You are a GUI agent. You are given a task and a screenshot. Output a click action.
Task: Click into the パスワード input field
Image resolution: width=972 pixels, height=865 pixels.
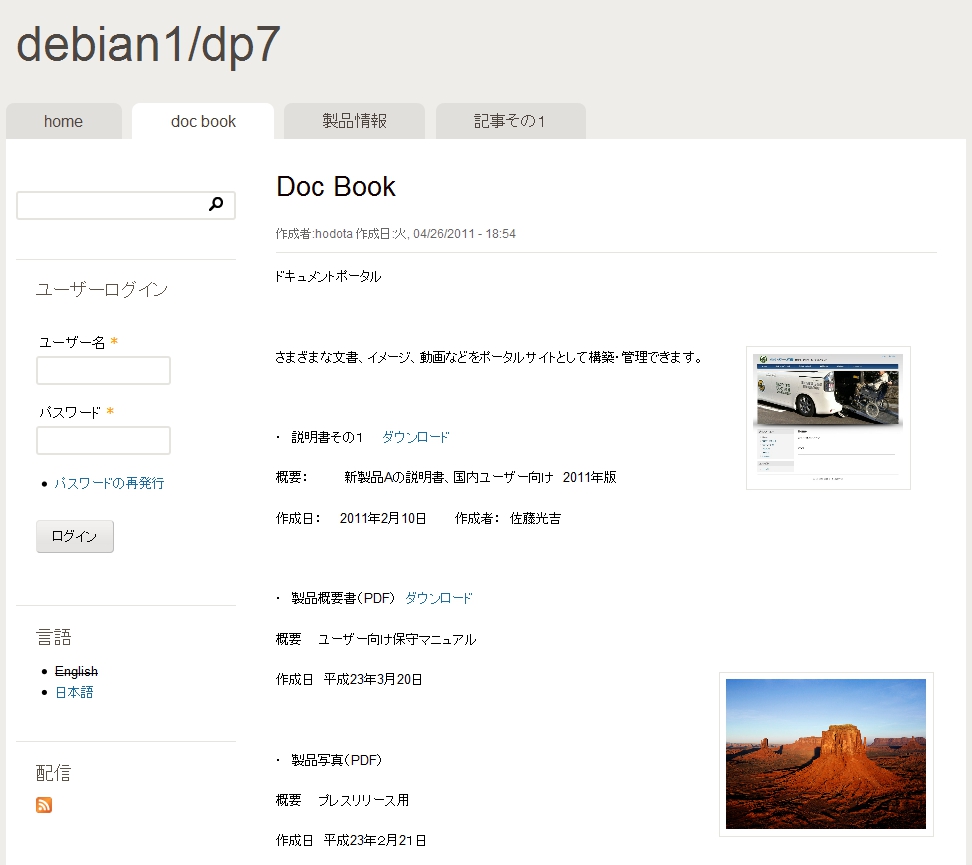point(104,440)
